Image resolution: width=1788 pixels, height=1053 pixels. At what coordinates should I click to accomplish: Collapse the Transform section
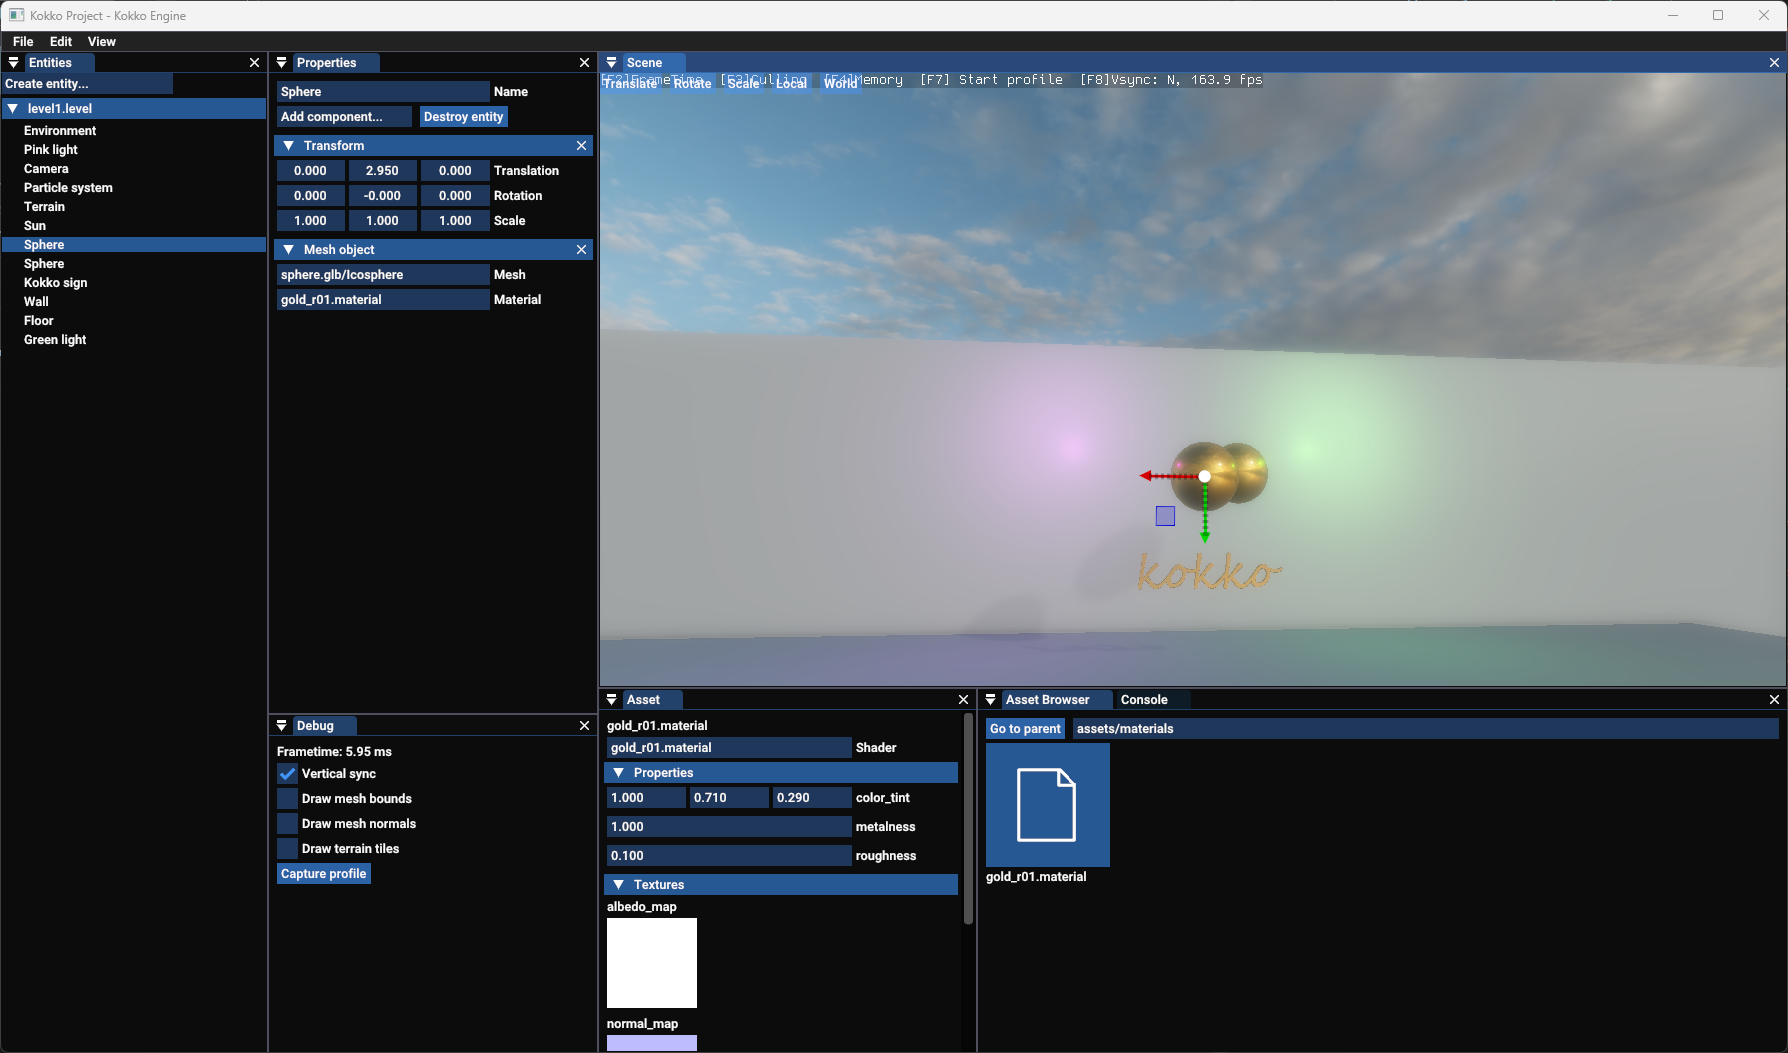[x=290, y=145]
